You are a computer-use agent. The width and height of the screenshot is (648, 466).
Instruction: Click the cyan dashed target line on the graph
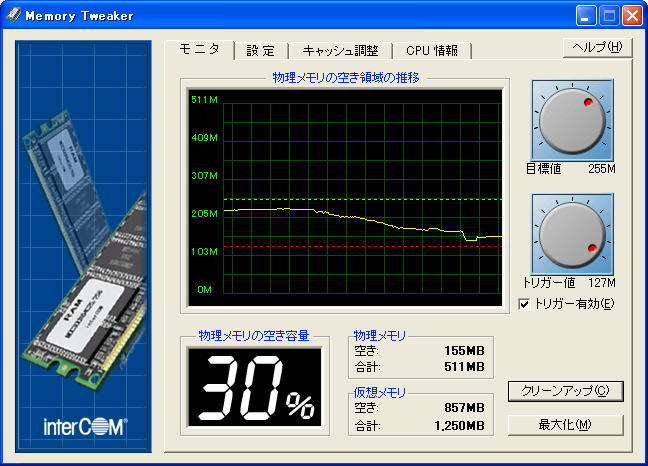(x=363, y=199)
